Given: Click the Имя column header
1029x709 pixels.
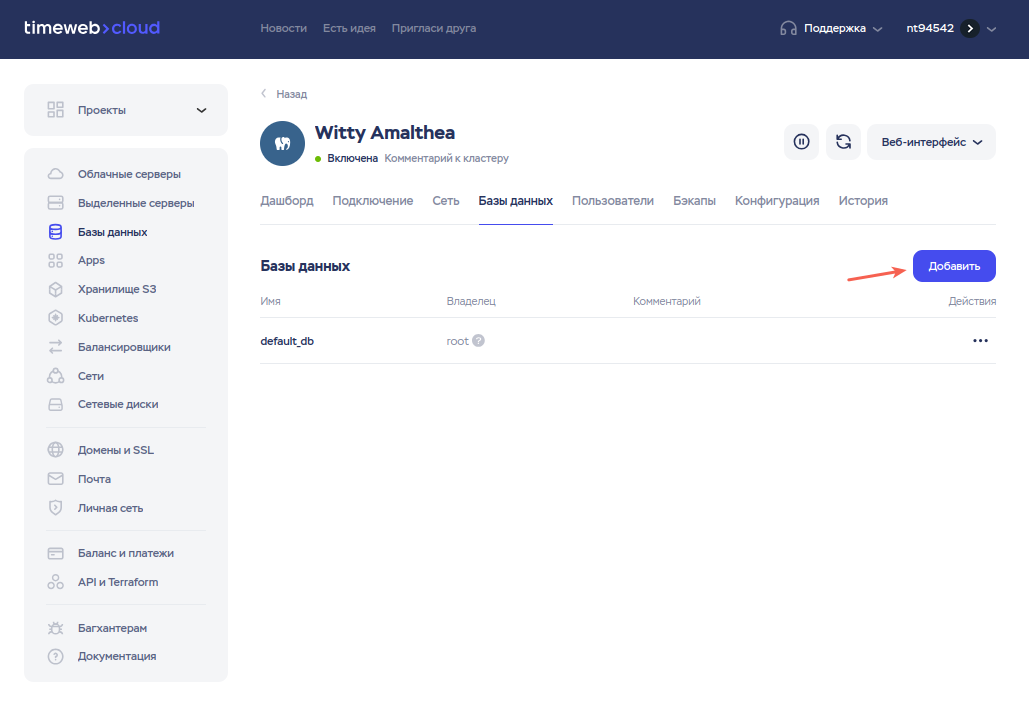Looking at the screenshot, I should (x=270, y=301).
